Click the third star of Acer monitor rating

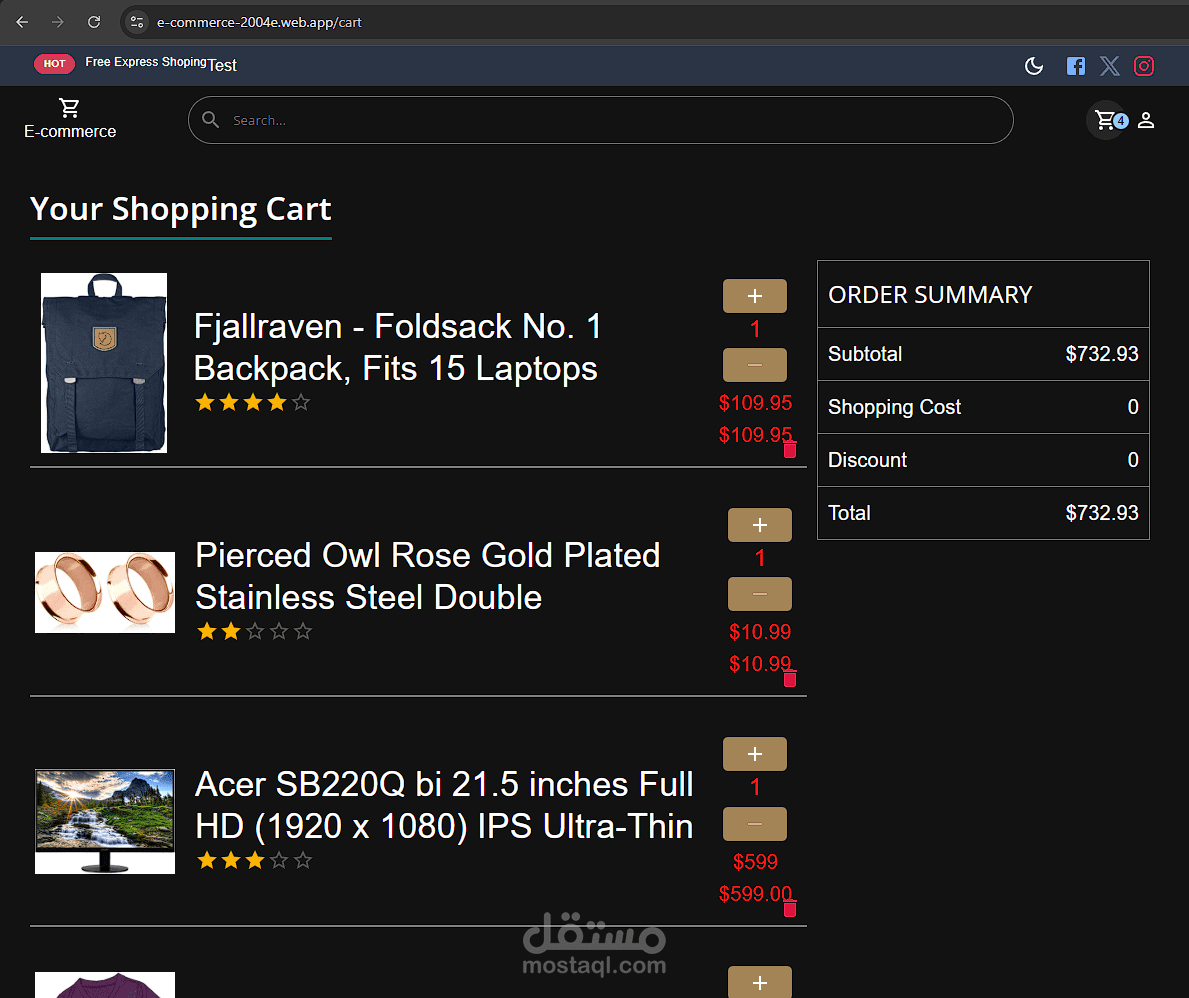(x=255, y=860)
